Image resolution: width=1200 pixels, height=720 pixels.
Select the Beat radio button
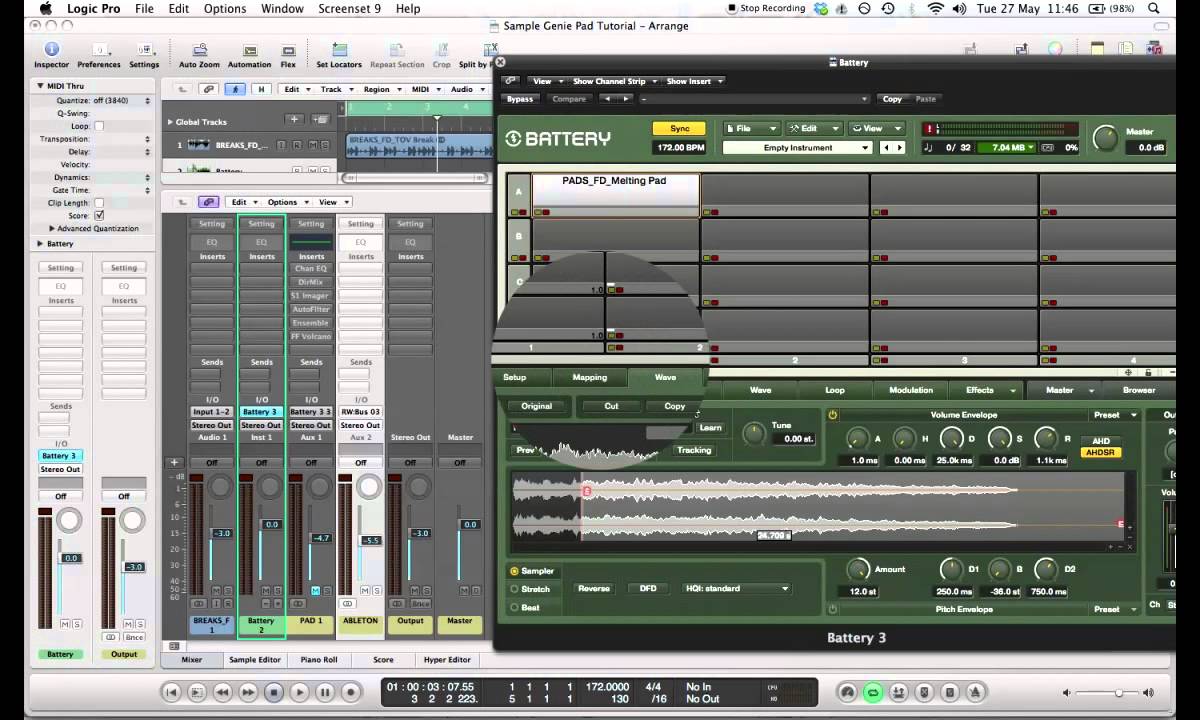[514, 607]
